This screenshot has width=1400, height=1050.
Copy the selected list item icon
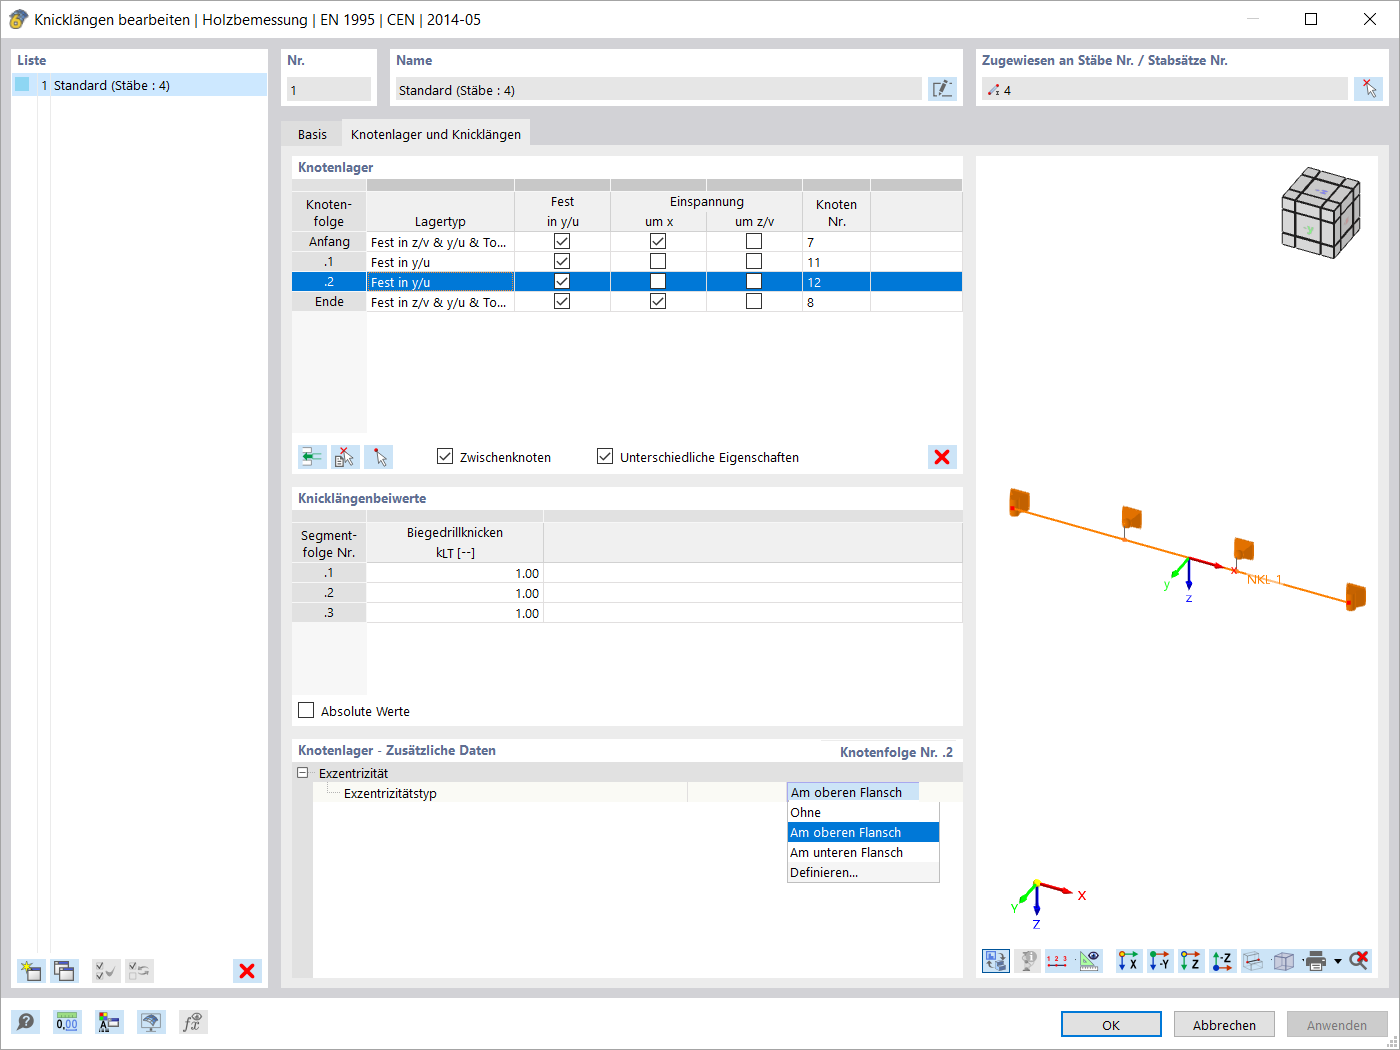pos(65,970)
